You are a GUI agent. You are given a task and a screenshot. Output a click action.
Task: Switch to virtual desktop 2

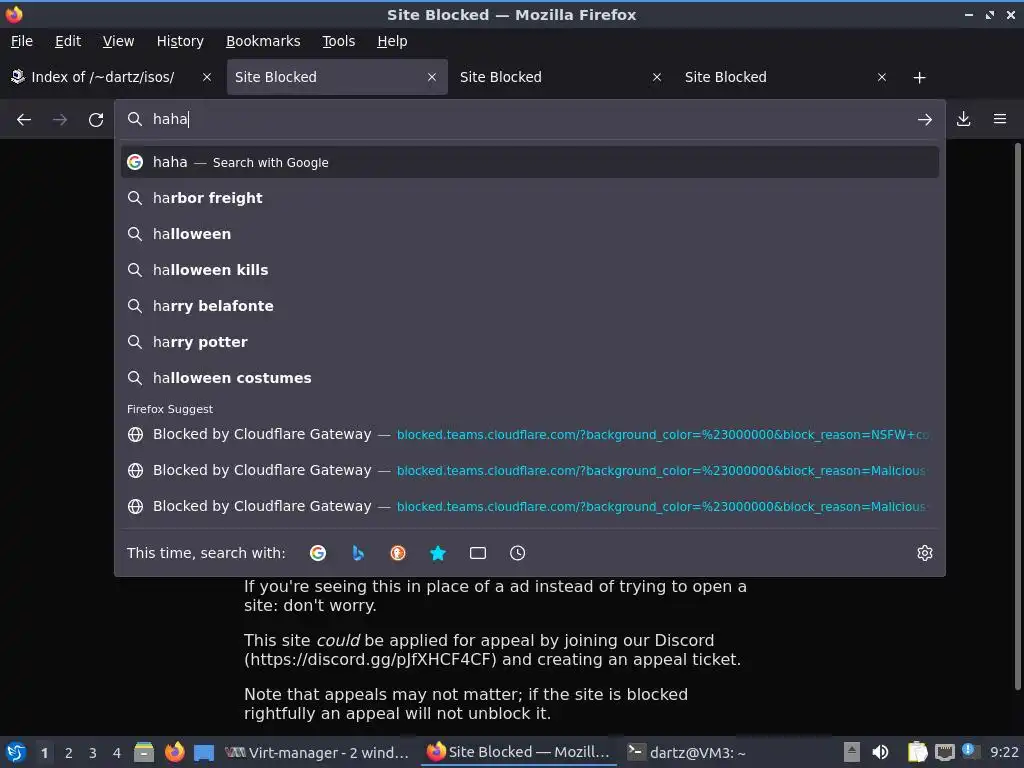[x=69, y=753]
